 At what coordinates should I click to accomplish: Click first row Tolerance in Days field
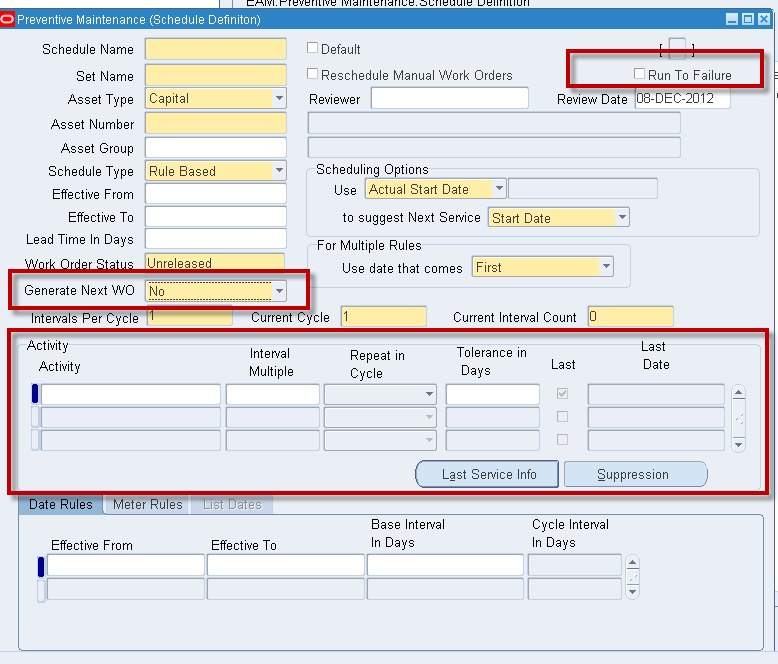point(493,394)
